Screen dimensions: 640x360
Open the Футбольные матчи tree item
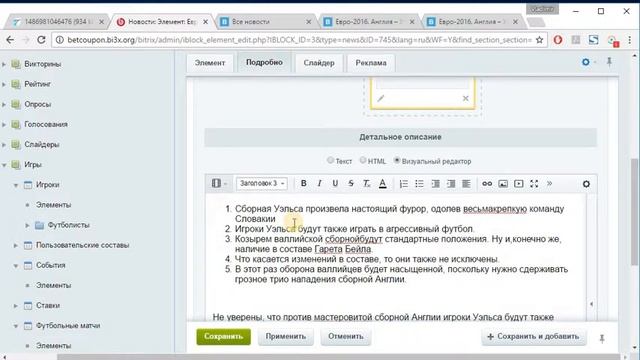68,325
